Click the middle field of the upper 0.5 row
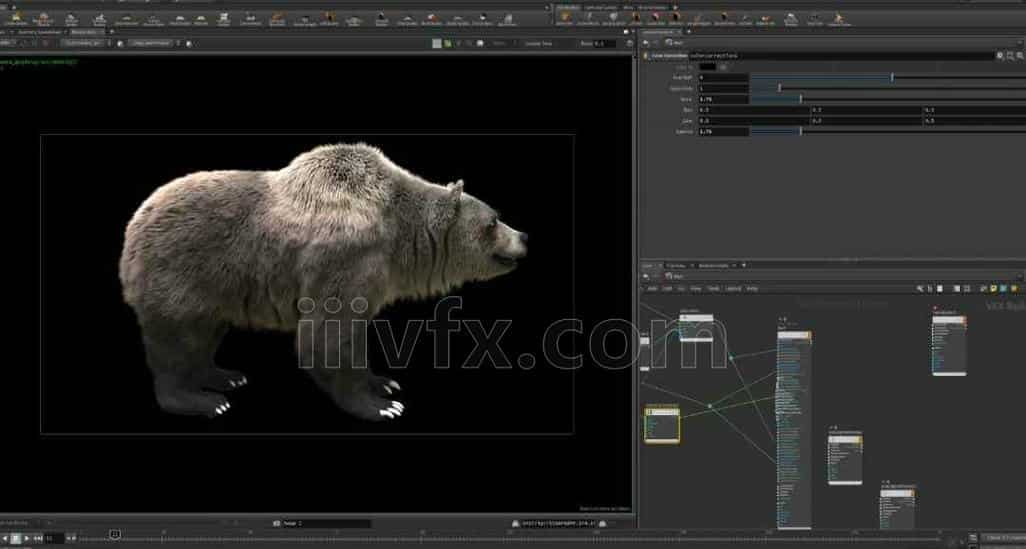The width and height of the screenshot is (1026, 549). pyautogui.click(x=866, y=110)
